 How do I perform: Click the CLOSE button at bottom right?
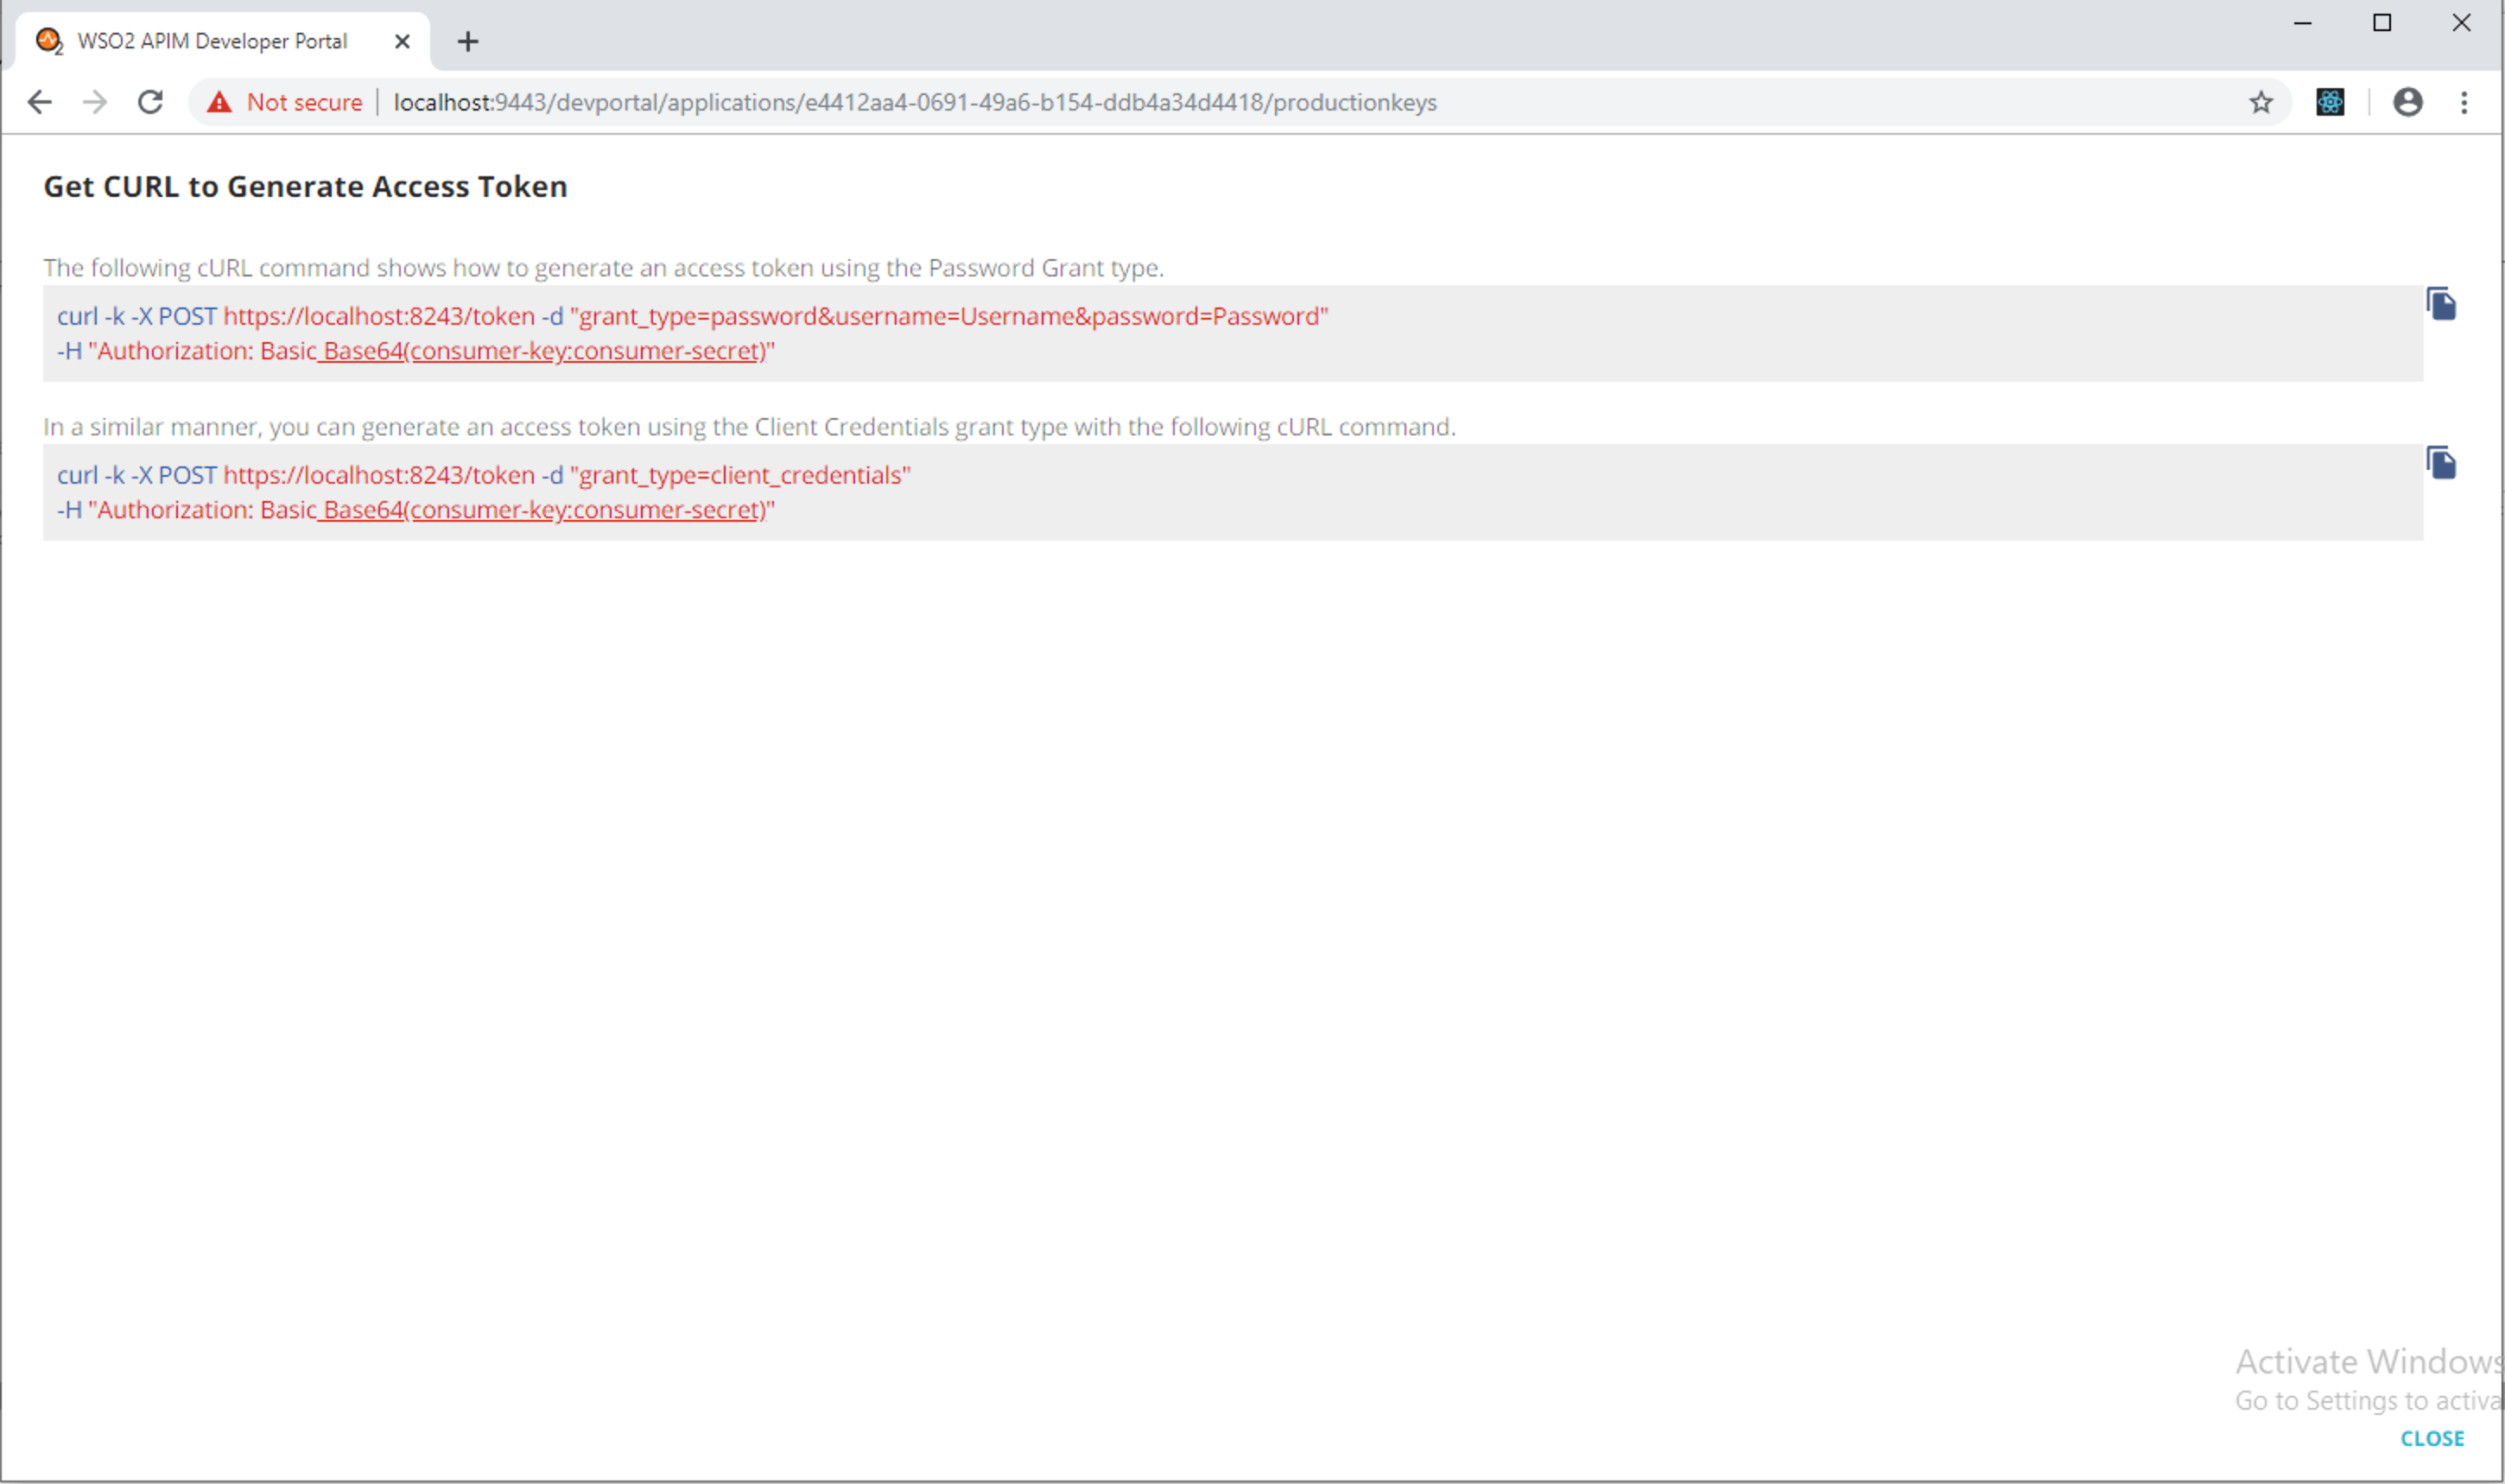[2433, 1438]
